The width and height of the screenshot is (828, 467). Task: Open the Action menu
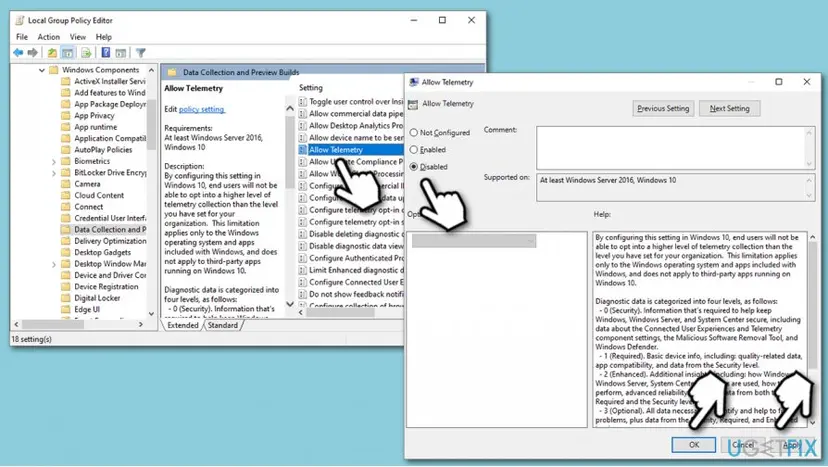pos(49,37)
